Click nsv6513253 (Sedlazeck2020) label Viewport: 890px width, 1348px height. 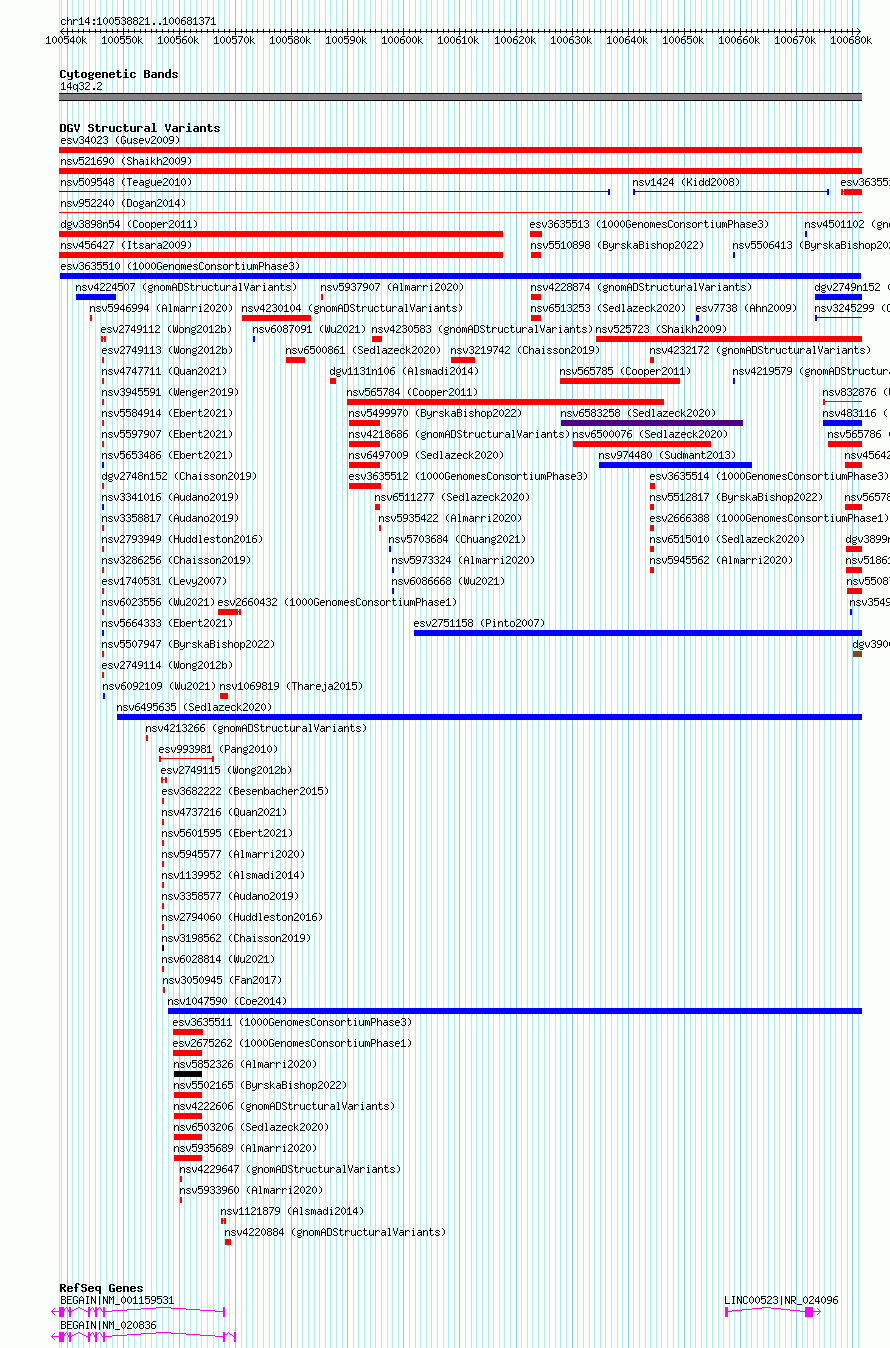(x=608, y=308)
